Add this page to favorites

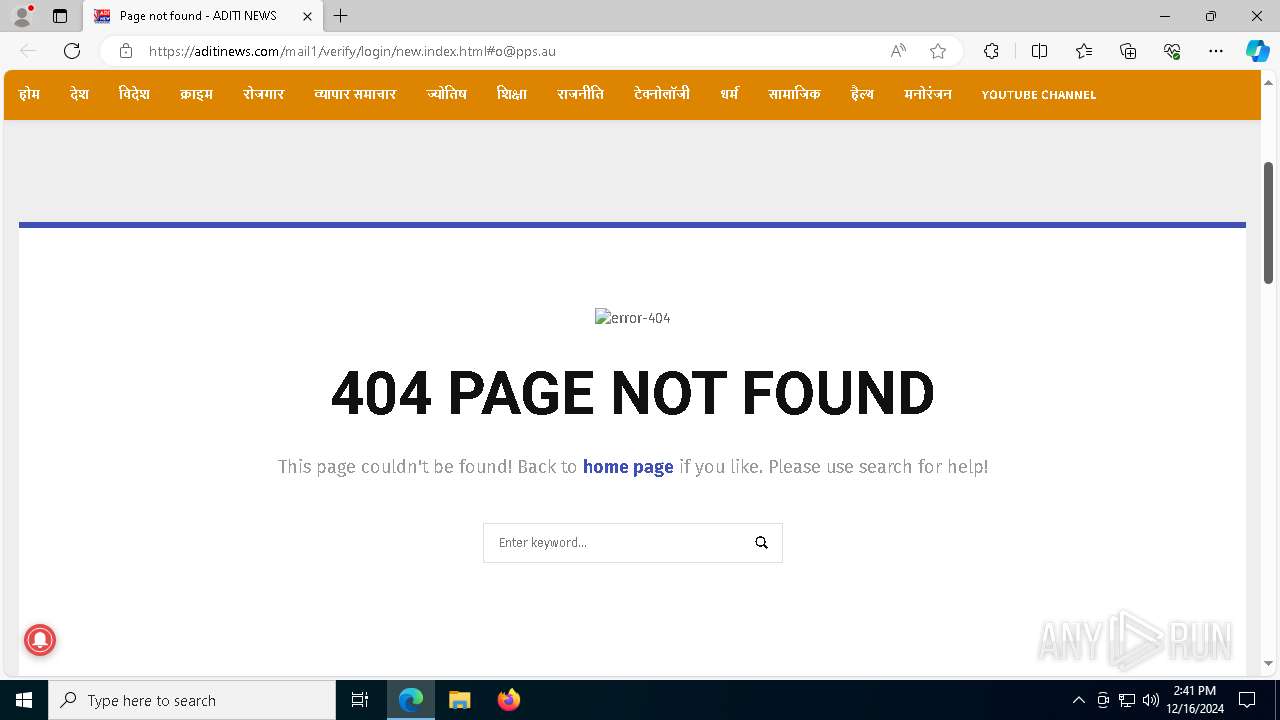tap(938, 51)
